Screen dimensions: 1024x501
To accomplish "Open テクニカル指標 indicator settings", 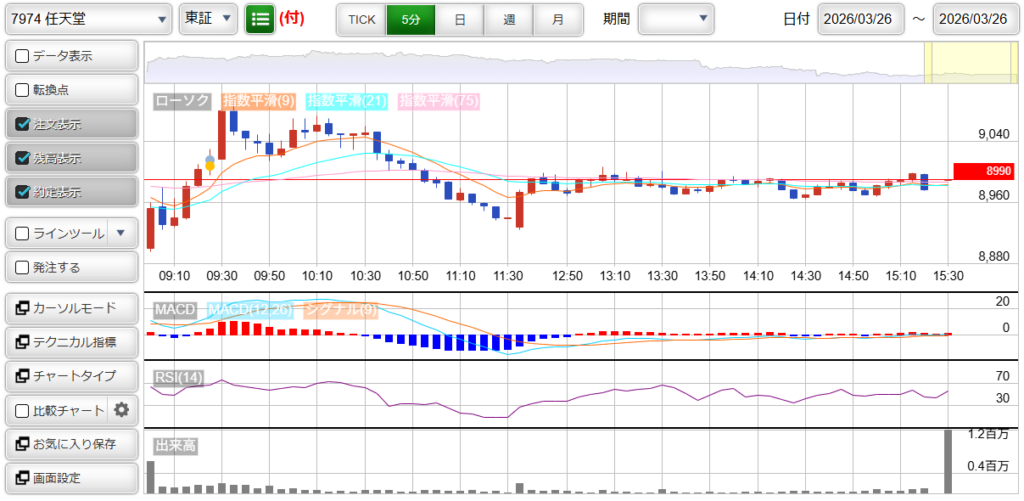I will coord(70,342).
